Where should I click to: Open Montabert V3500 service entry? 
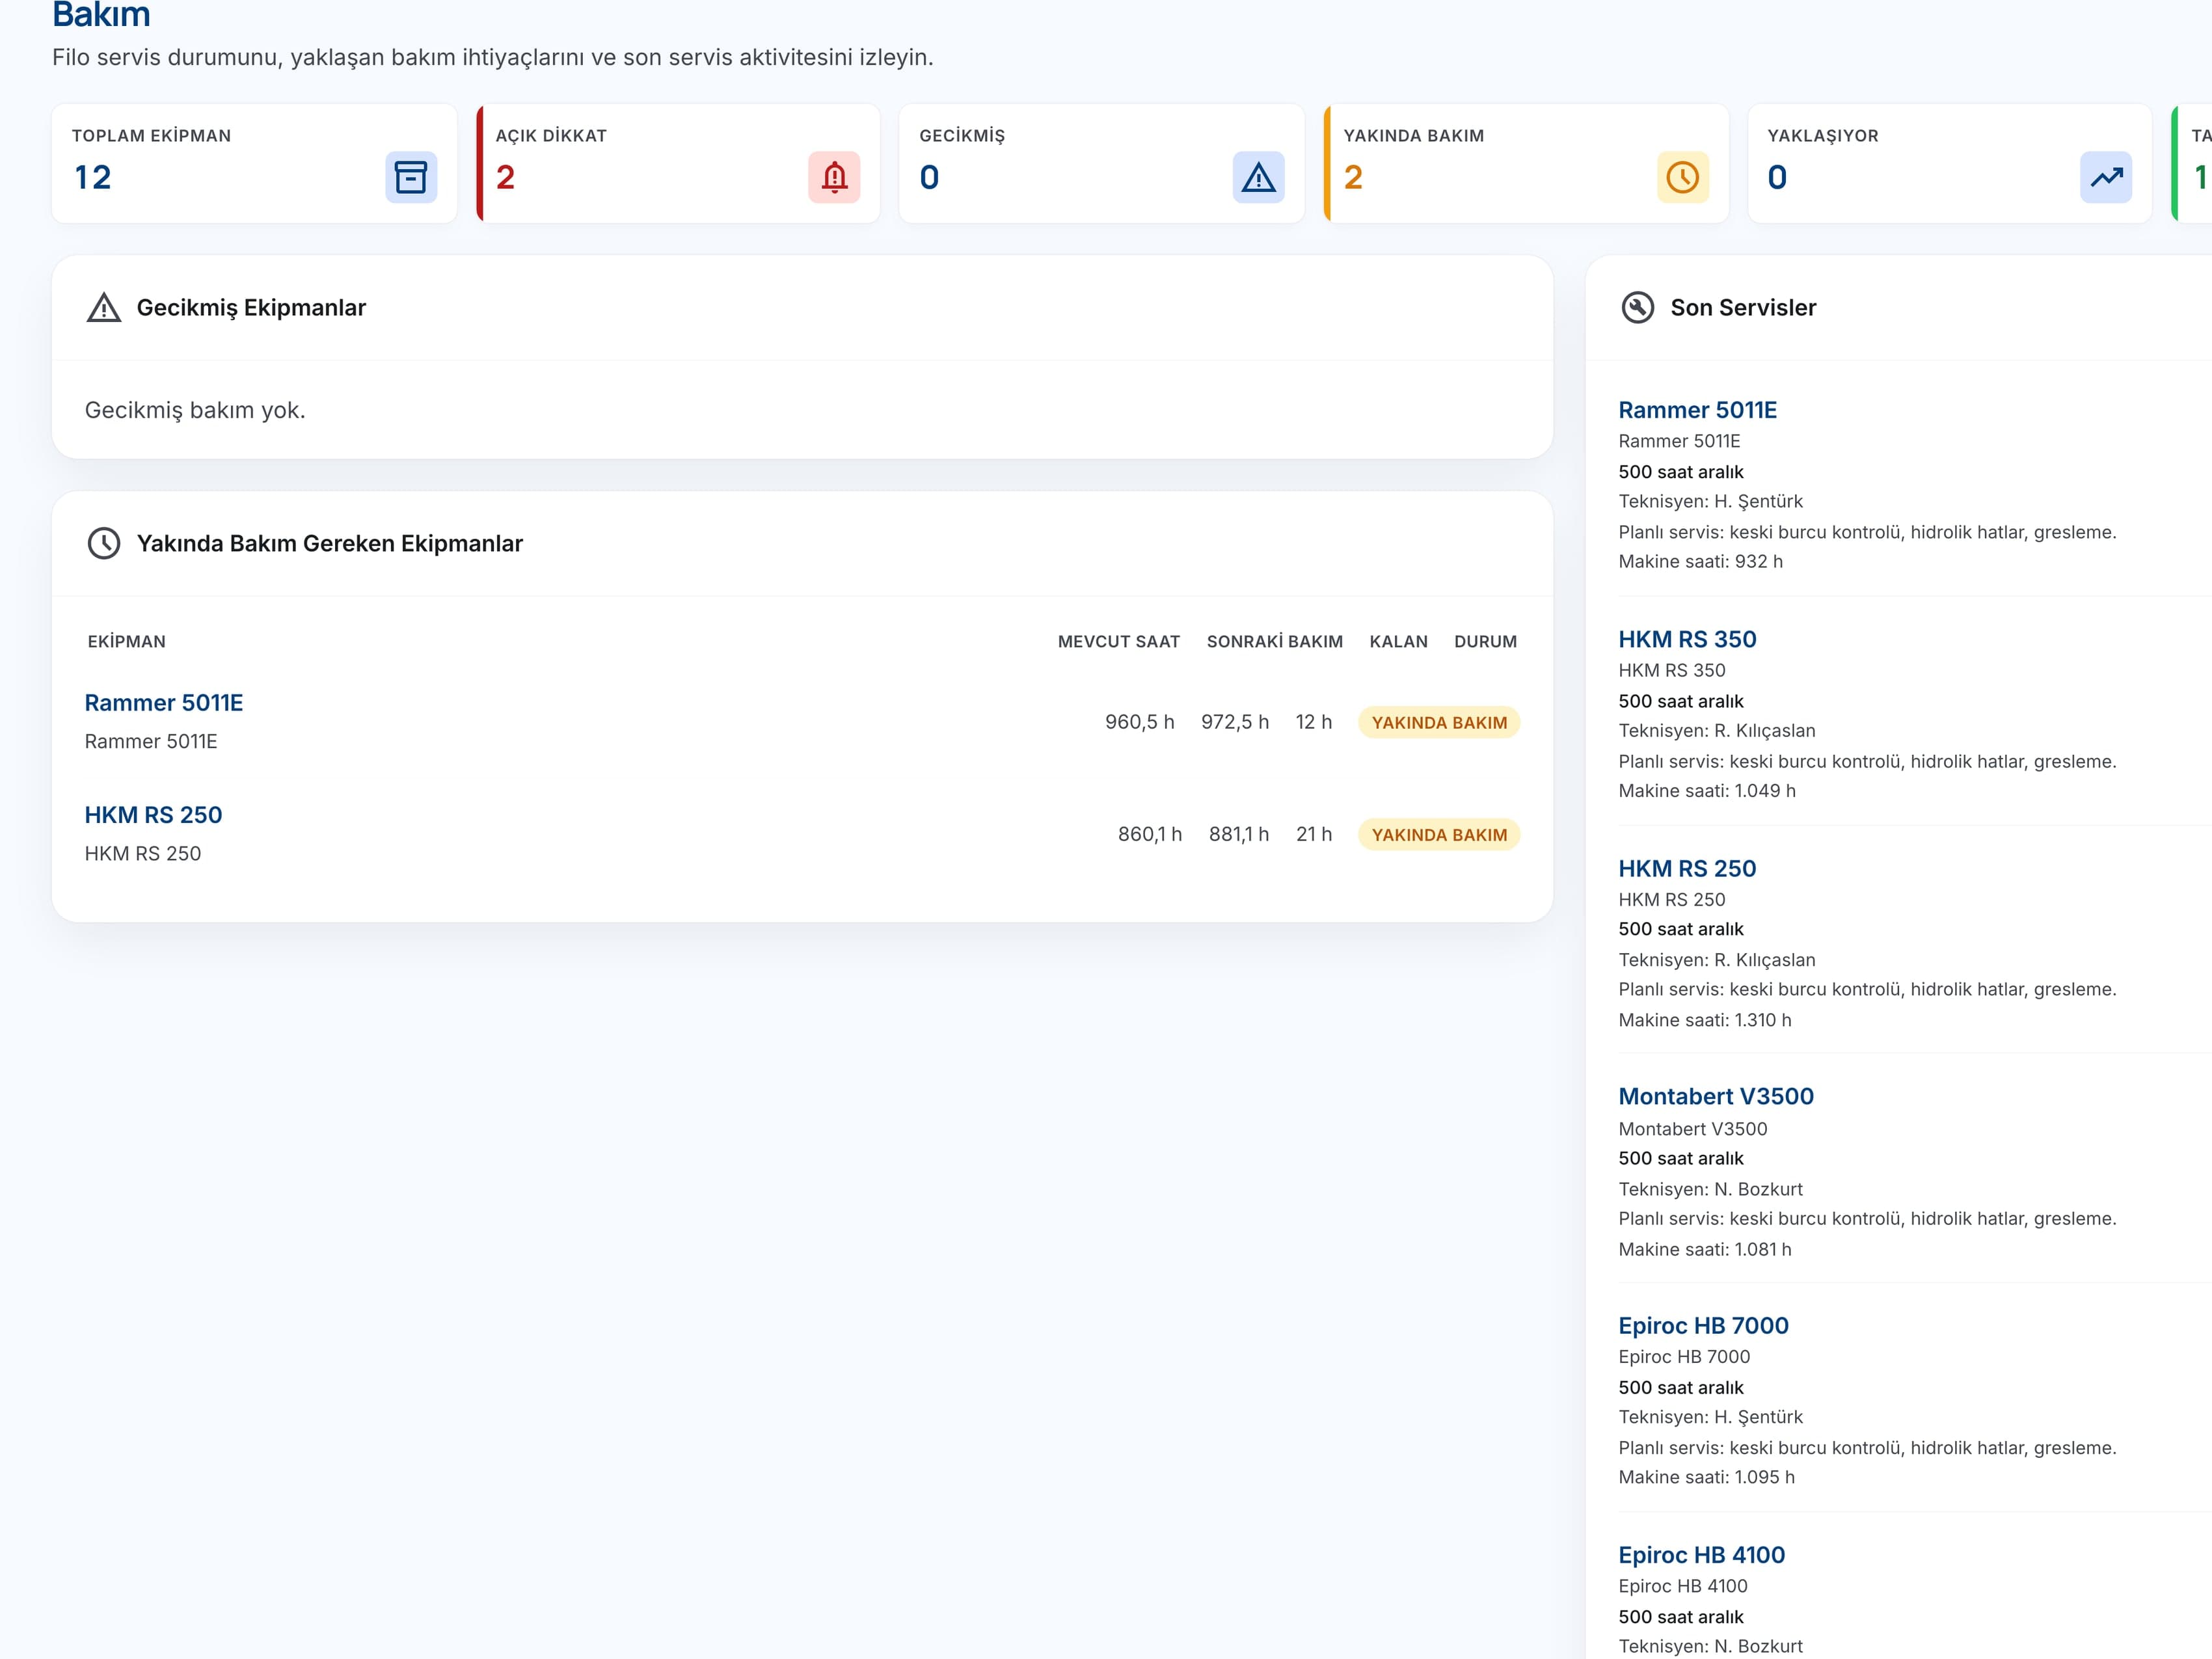coord(1716,1096)
